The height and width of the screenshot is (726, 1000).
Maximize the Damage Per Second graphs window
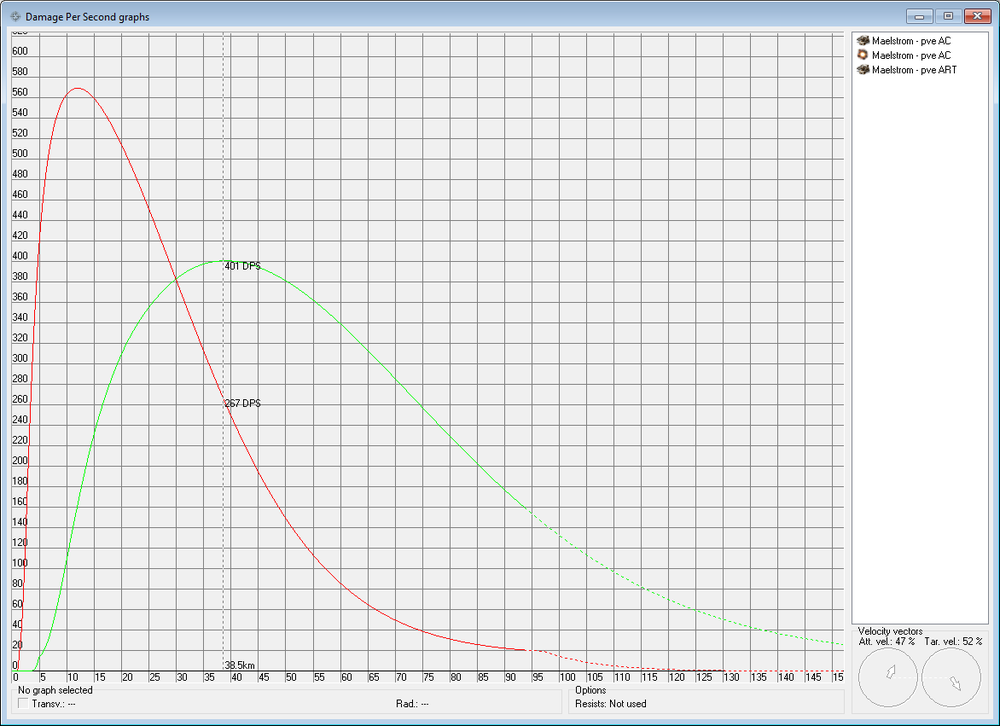pos(947,16)
